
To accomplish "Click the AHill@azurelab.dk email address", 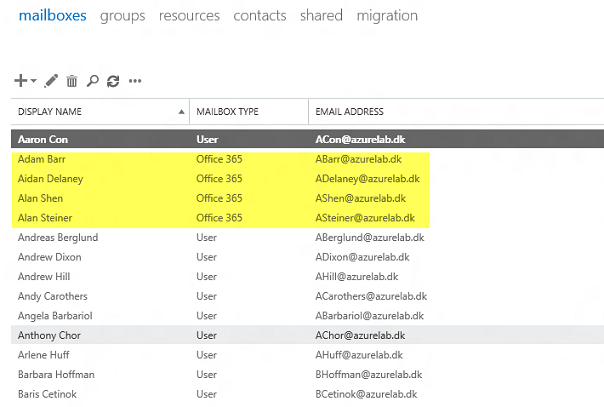I will point(357,276).
